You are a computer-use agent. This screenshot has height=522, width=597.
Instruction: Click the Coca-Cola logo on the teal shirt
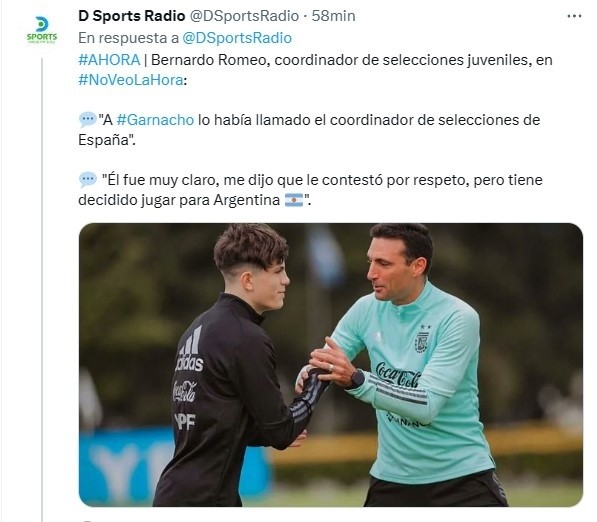[x=398, y=375]
